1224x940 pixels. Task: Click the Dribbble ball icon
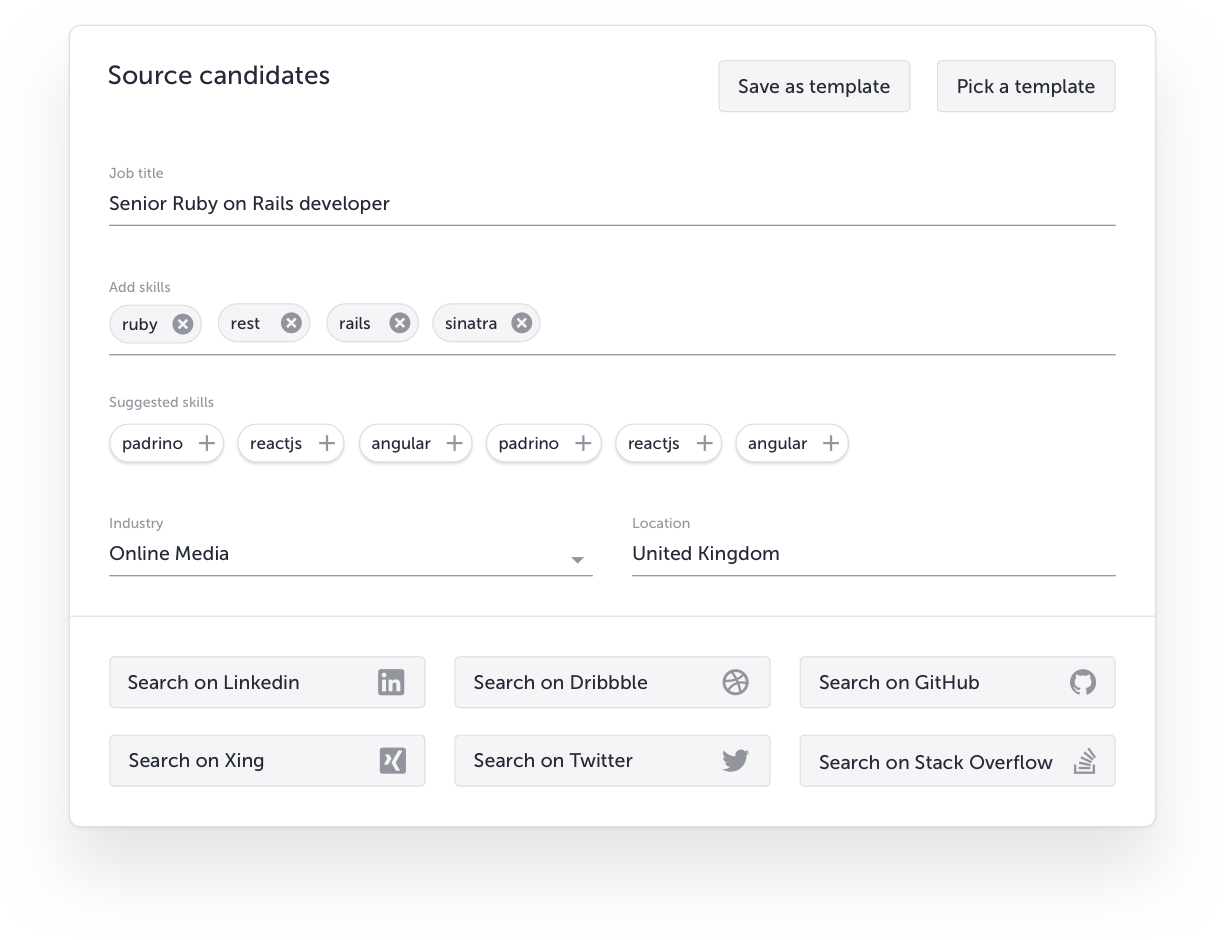[x=735, y=682]
